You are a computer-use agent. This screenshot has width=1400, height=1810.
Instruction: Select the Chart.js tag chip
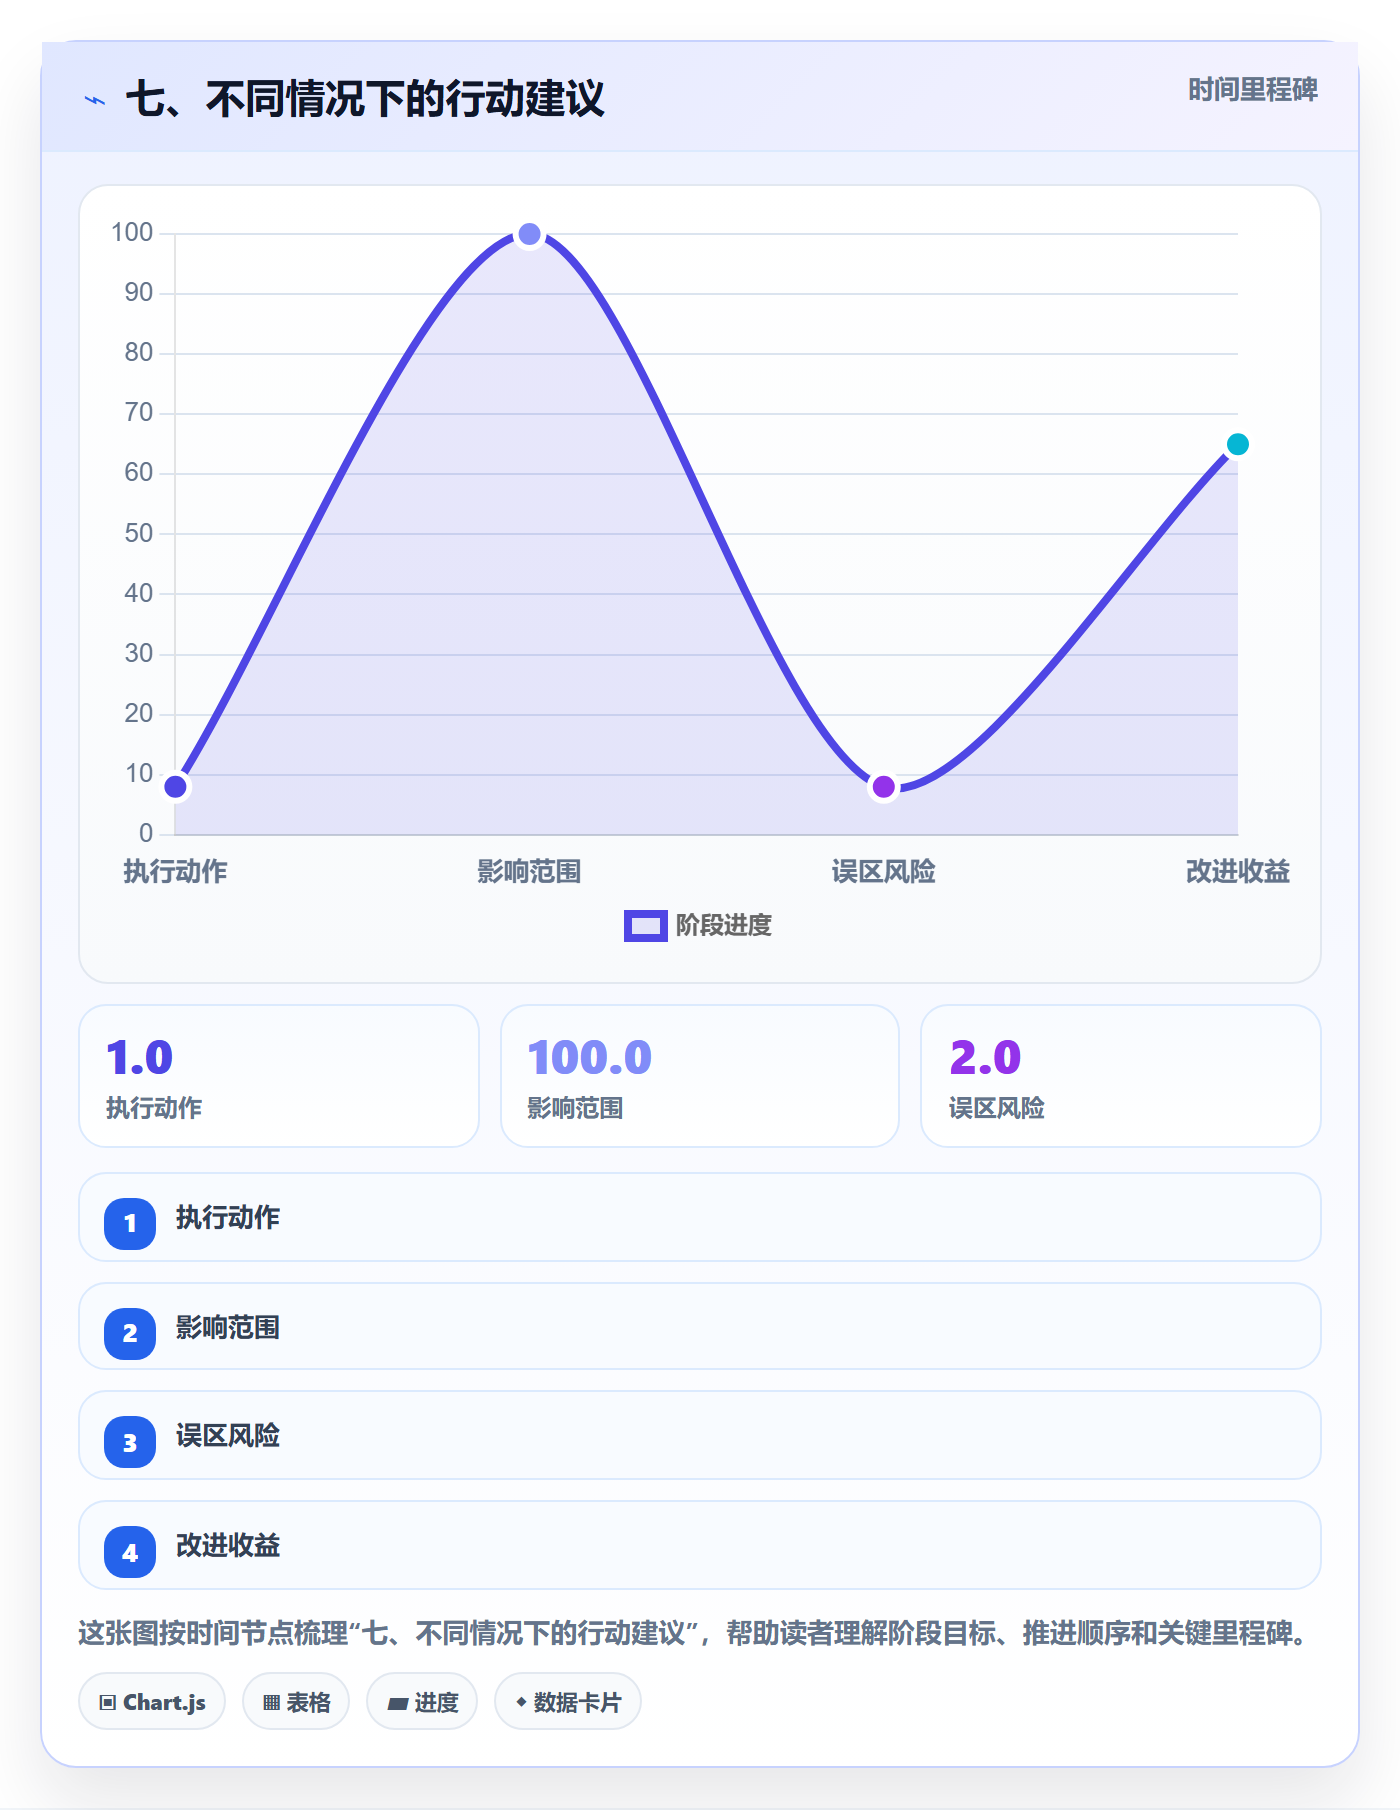(x=152, y=1702)
